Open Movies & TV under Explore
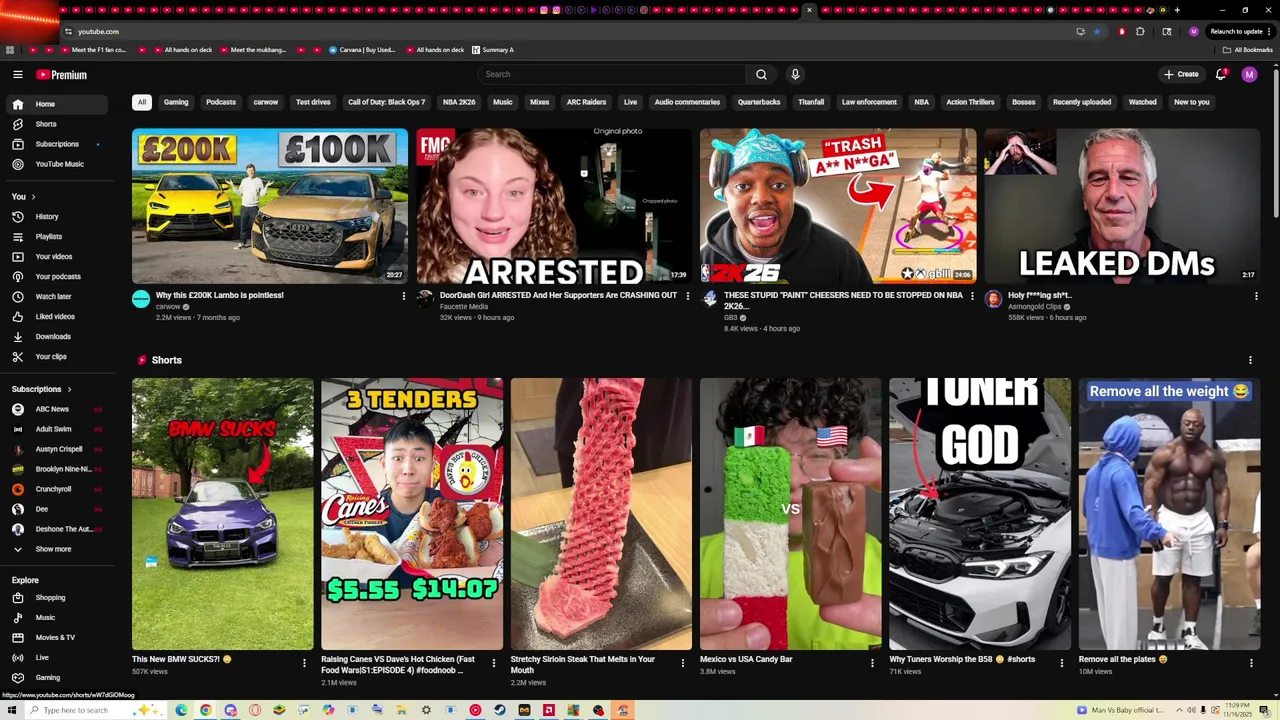This screenshot has width=1280, height=720. tap(58, 638)
